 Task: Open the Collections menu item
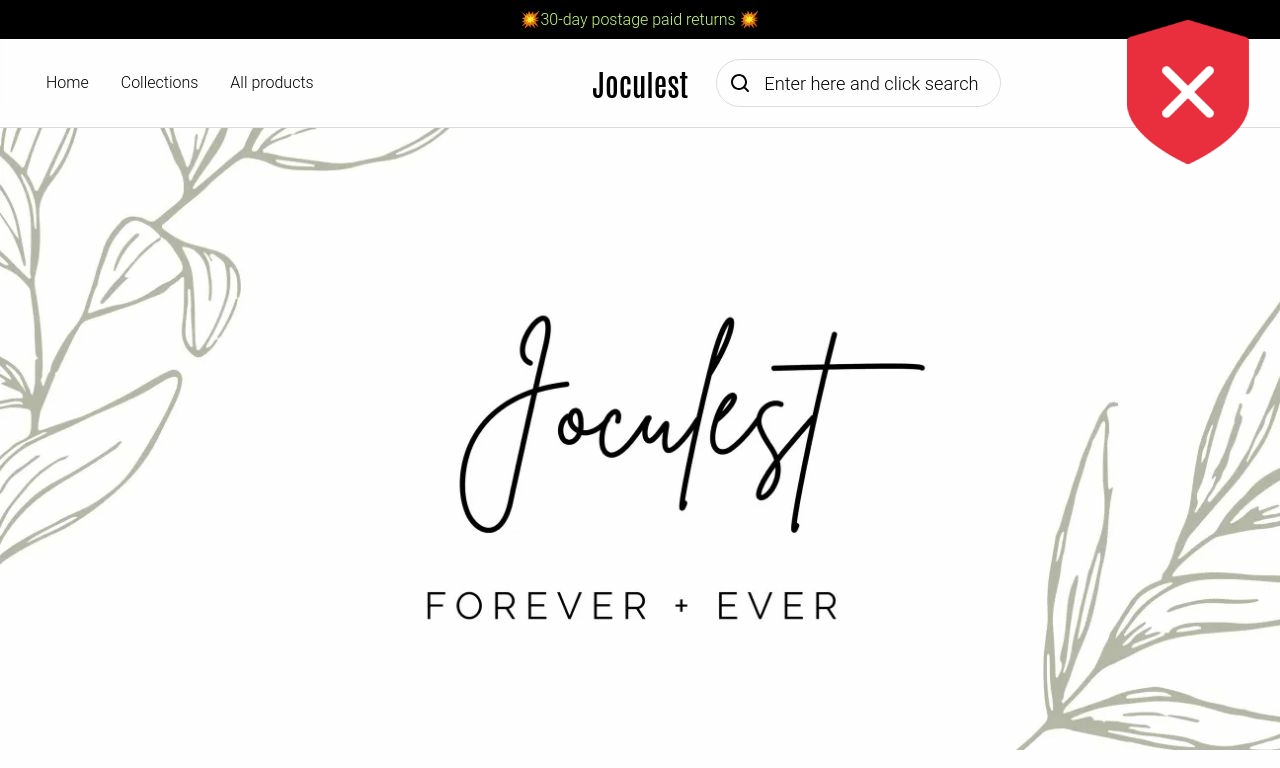coord(159,82)
